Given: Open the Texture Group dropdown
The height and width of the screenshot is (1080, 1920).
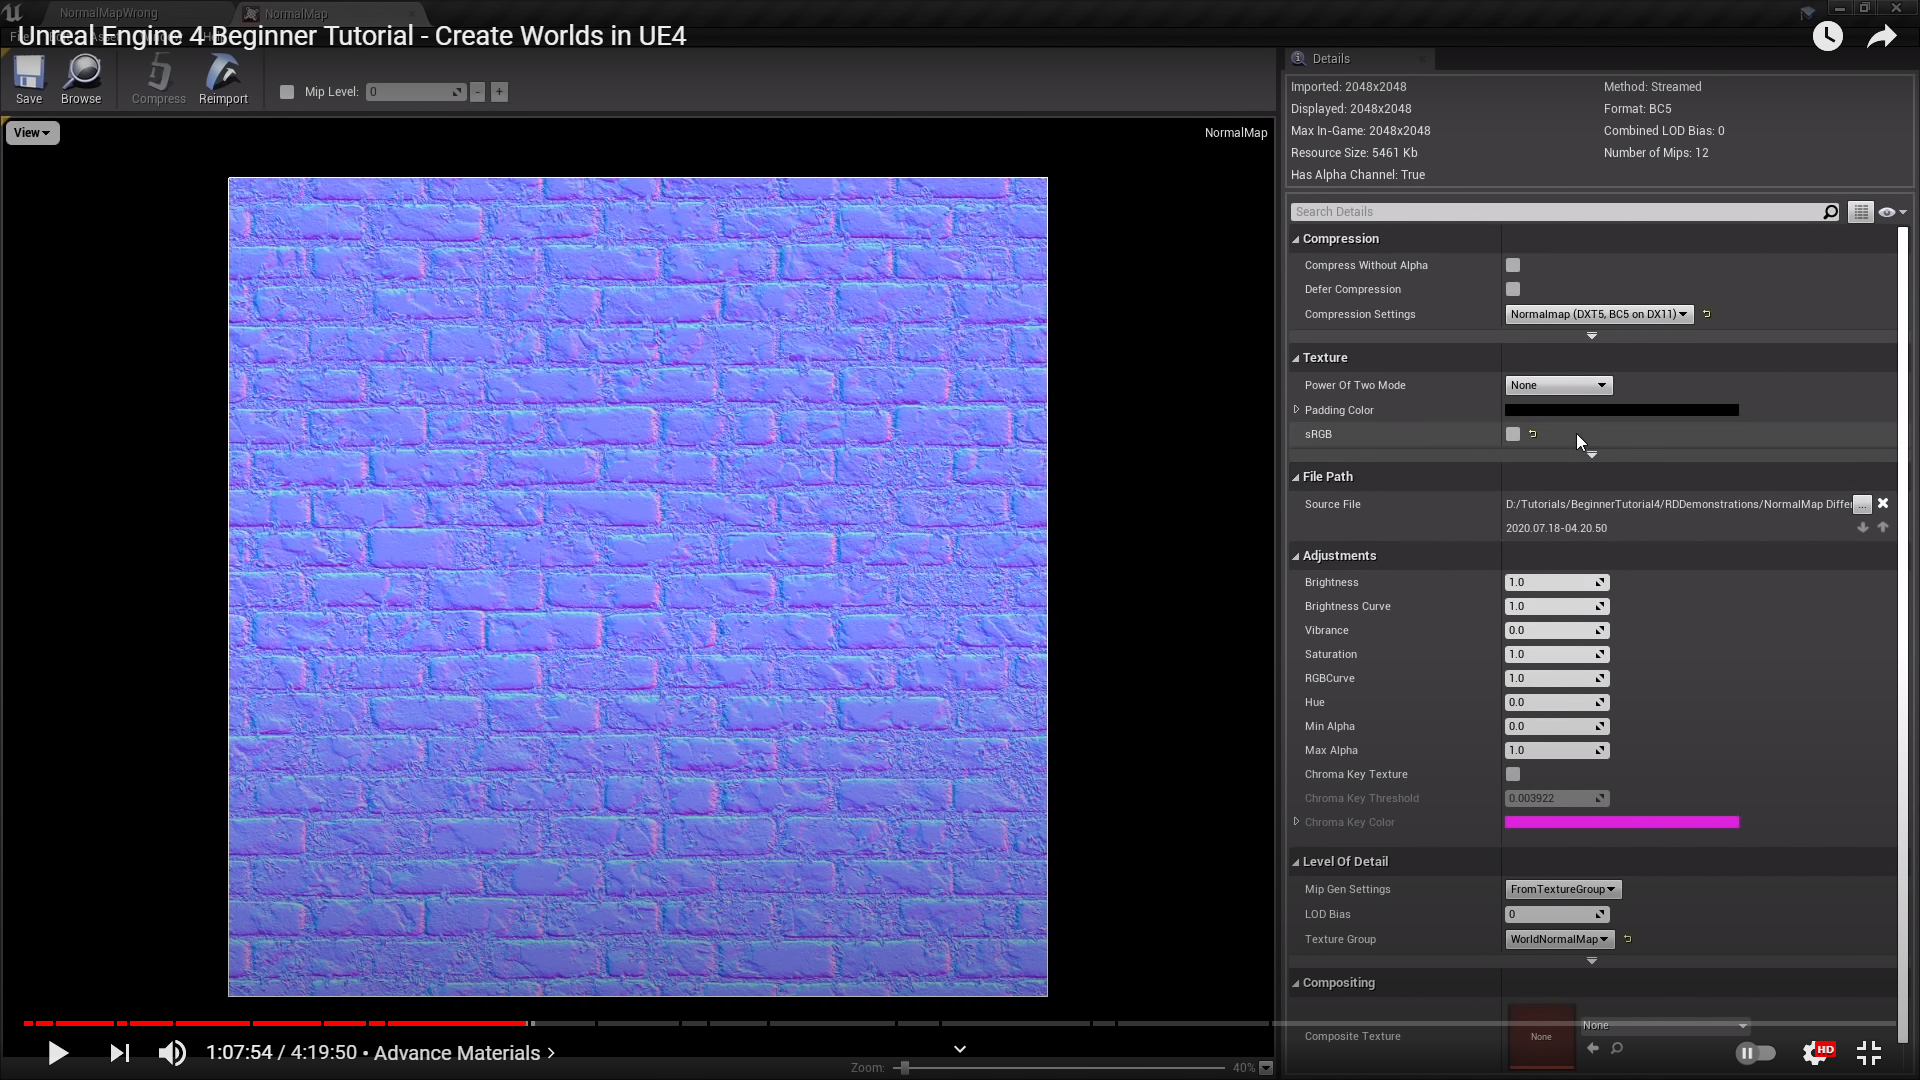Looking at the screenshot, I should pyautogui.click(x=1559, y=939).
